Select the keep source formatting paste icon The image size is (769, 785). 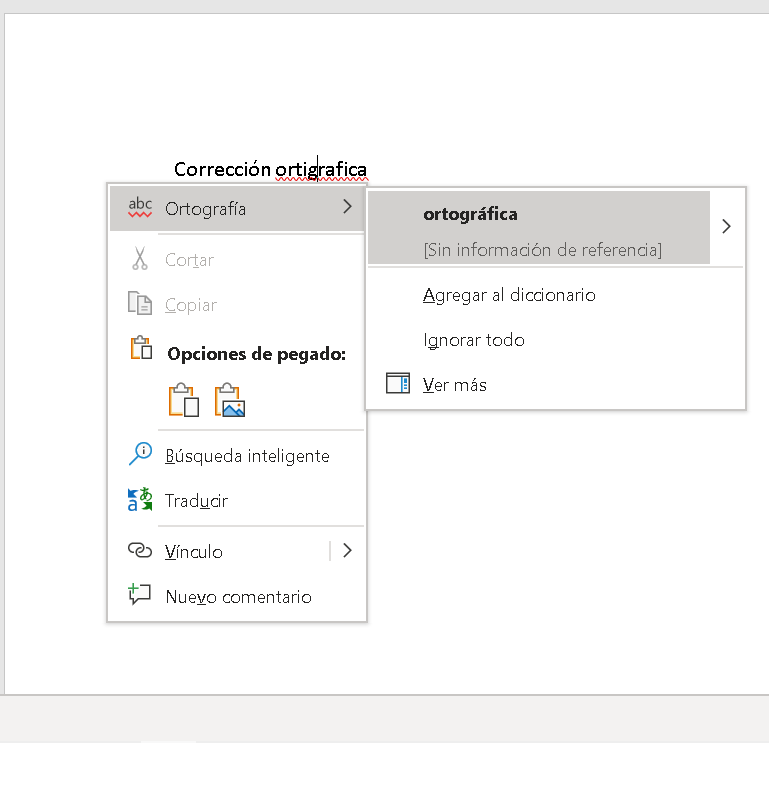click(184, 400)
